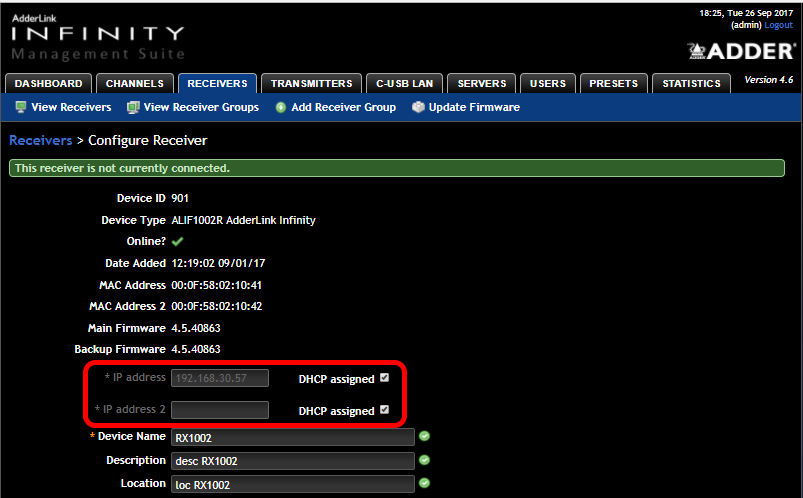Click the empty IP address 2 field
Viewport: 803px width, 498px height.
click(x=220, y=410)
